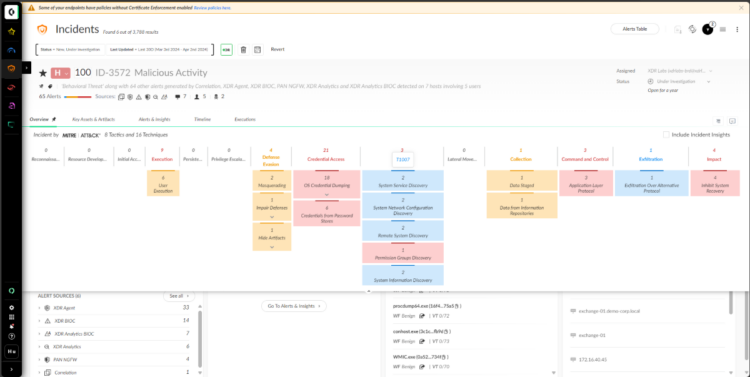Click Go To Alerts & Insights button

294,306
